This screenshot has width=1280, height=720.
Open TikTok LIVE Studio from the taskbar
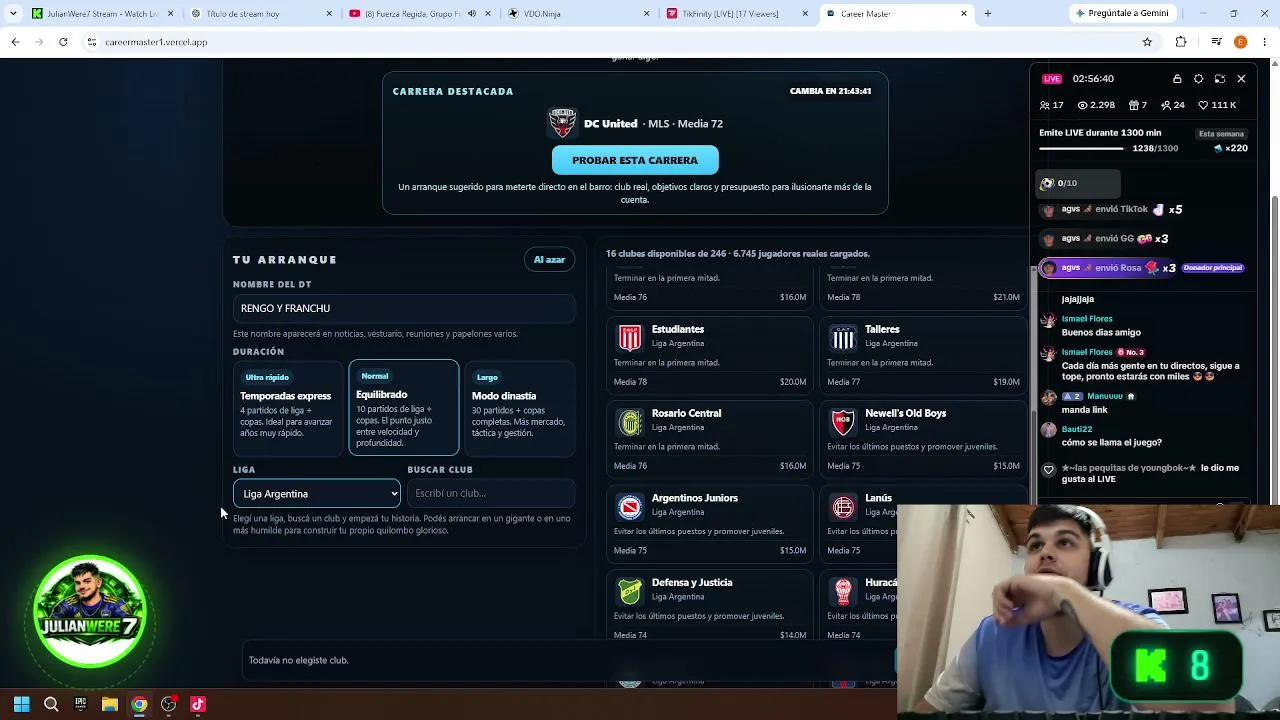point(198,704)
